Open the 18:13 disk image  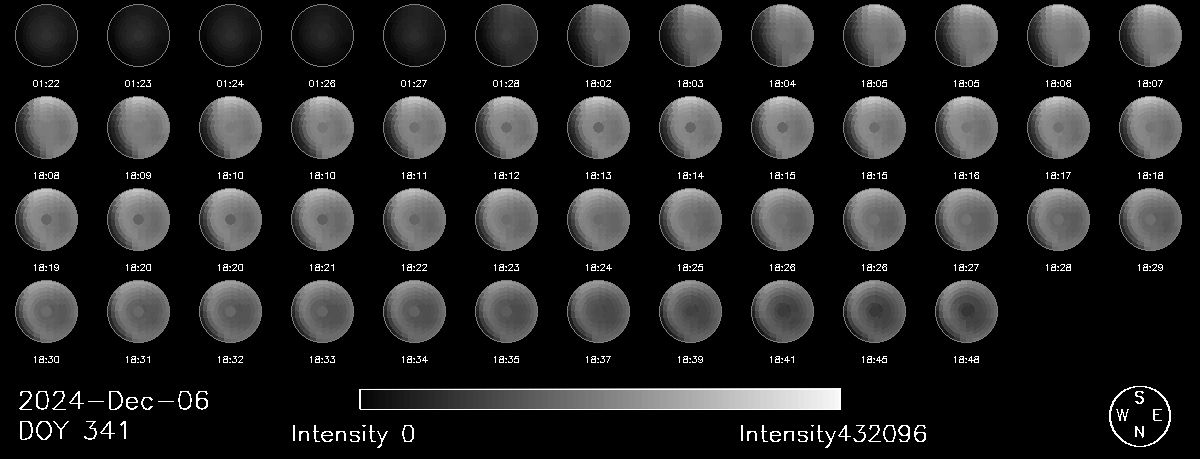[598, 127]
